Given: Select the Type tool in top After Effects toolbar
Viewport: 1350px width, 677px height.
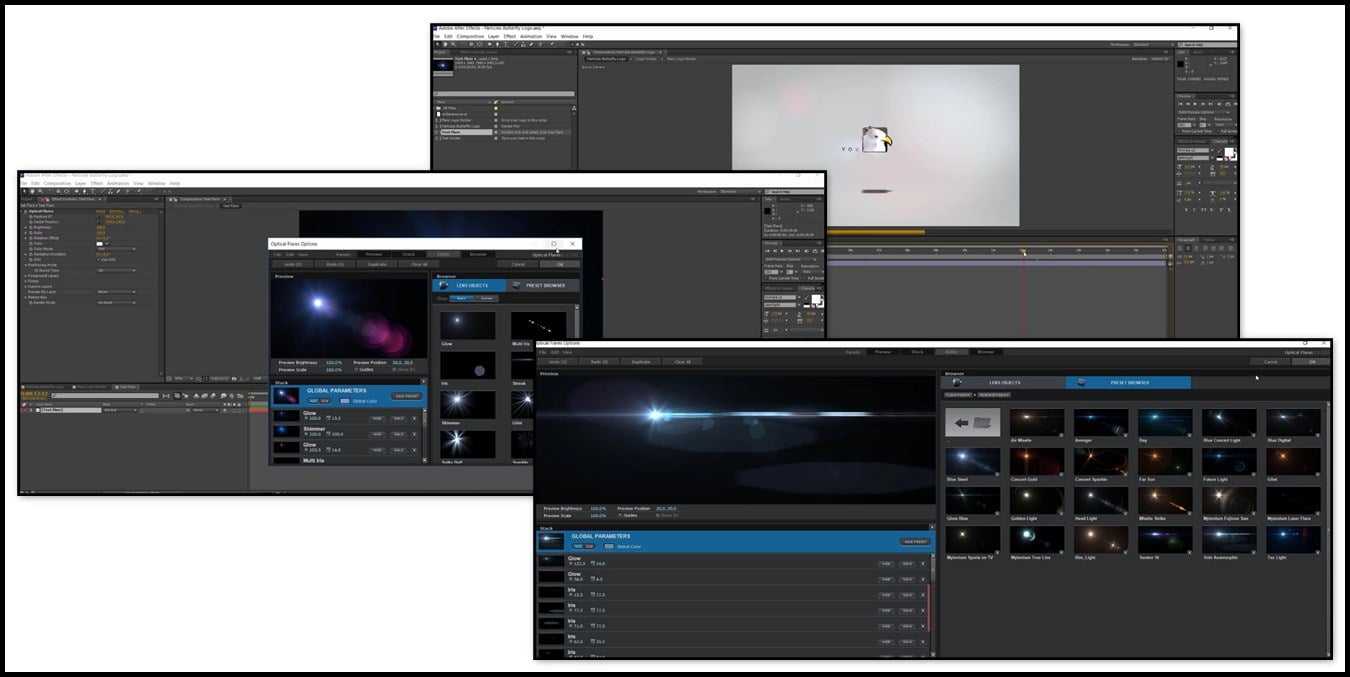Looking at the screenshot, I should tap(506, 44).
